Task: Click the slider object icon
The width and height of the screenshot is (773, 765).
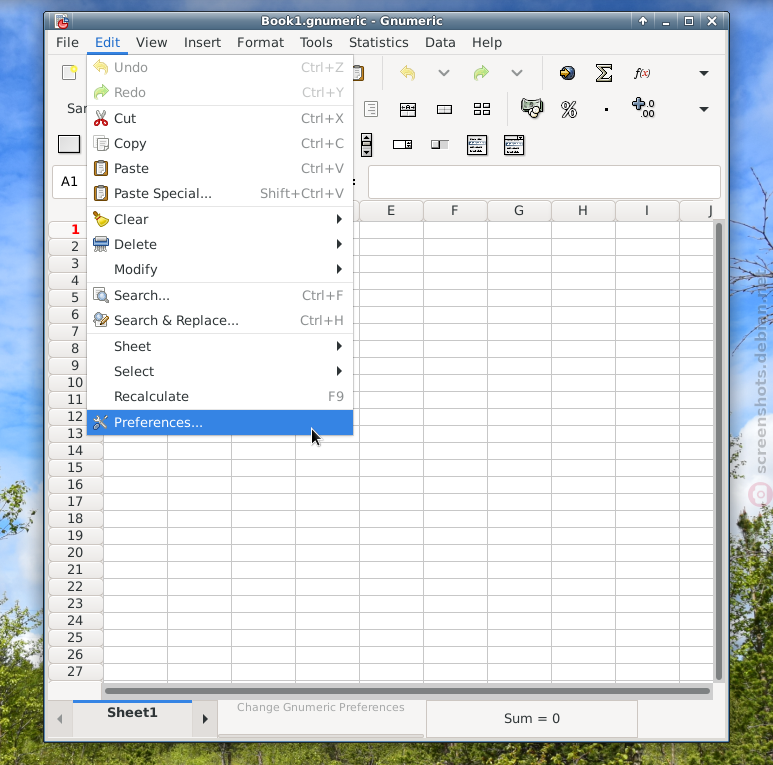Action: coord(439,144)
